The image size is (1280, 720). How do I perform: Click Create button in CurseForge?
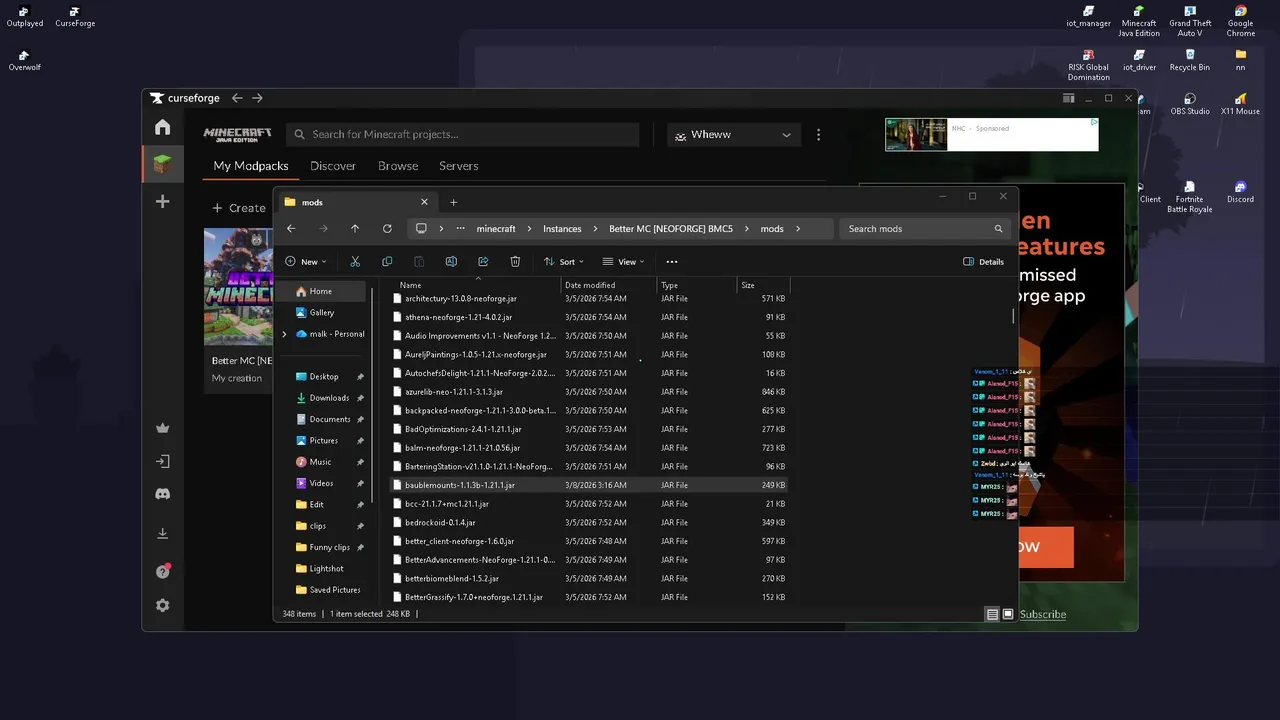[x=239, y=208]
